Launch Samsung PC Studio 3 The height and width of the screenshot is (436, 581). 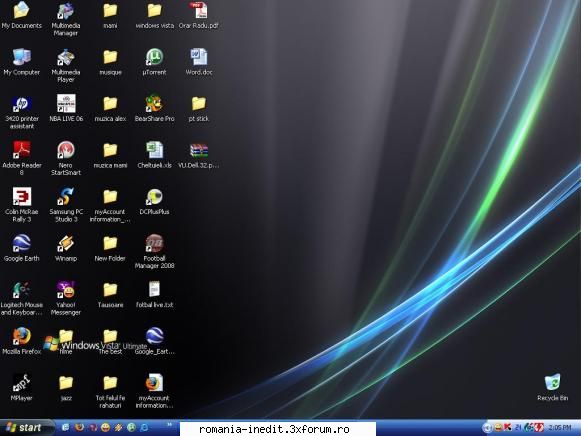click(x=66, y=205)
